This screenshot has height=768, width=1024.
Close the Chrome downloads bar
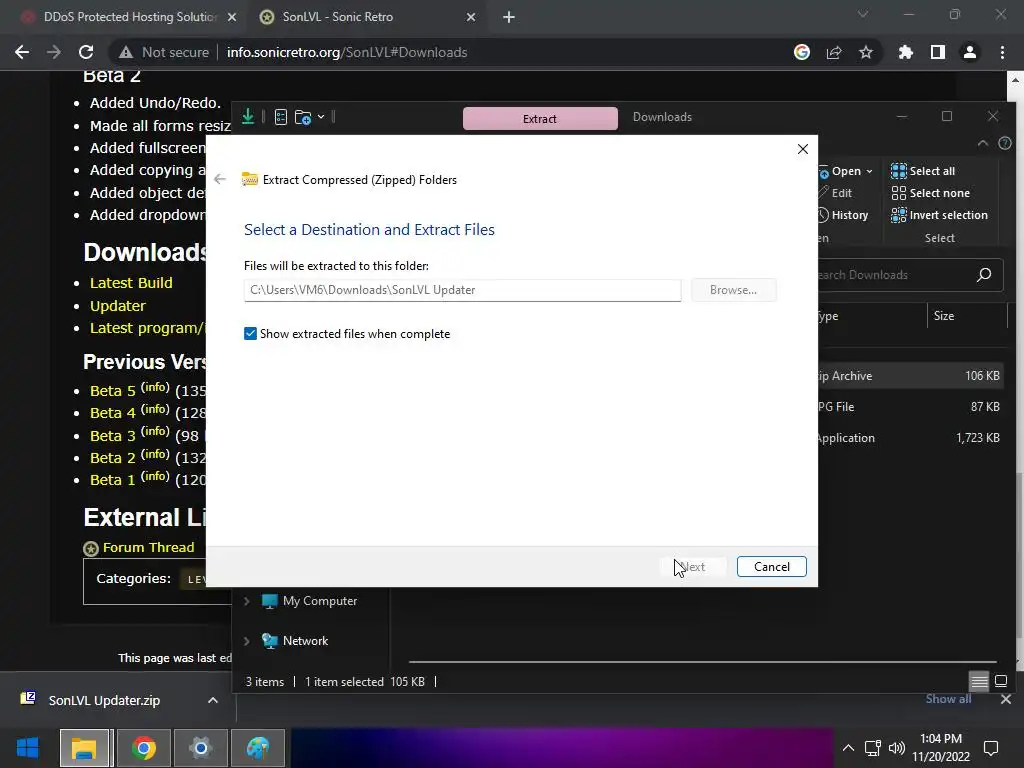(x=1006, y=699)
